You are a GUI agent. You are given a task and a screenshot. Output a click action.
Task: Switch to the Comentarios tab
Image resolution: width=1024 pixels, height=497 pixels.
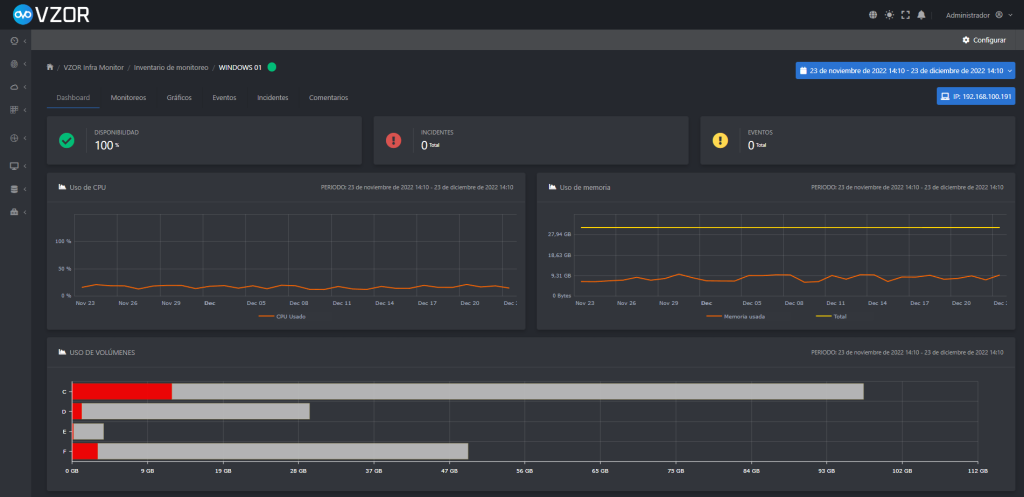tap(328, 97)
